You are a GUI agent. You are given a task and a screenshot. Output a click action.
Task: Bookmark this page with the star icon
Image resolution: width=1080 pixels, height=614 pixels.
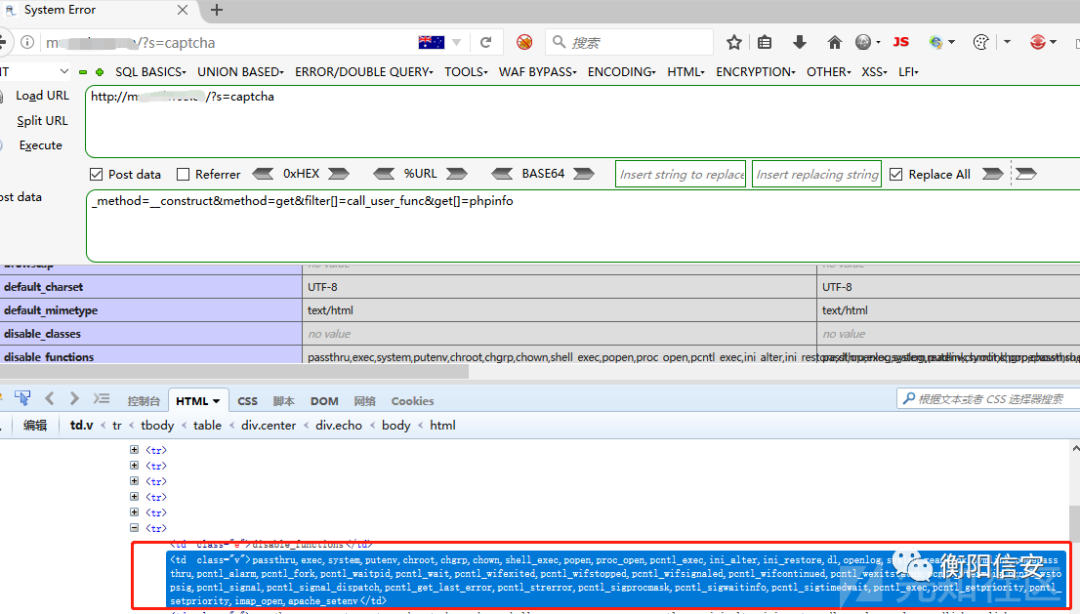(x=734, y=42)
